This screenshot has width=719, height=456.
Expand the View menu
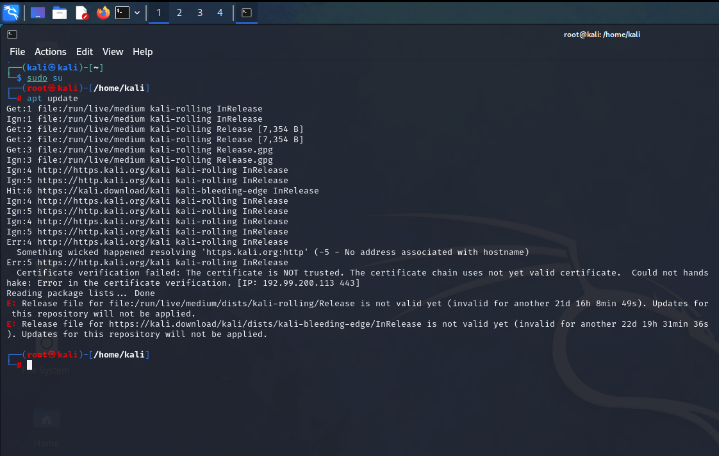113,51
